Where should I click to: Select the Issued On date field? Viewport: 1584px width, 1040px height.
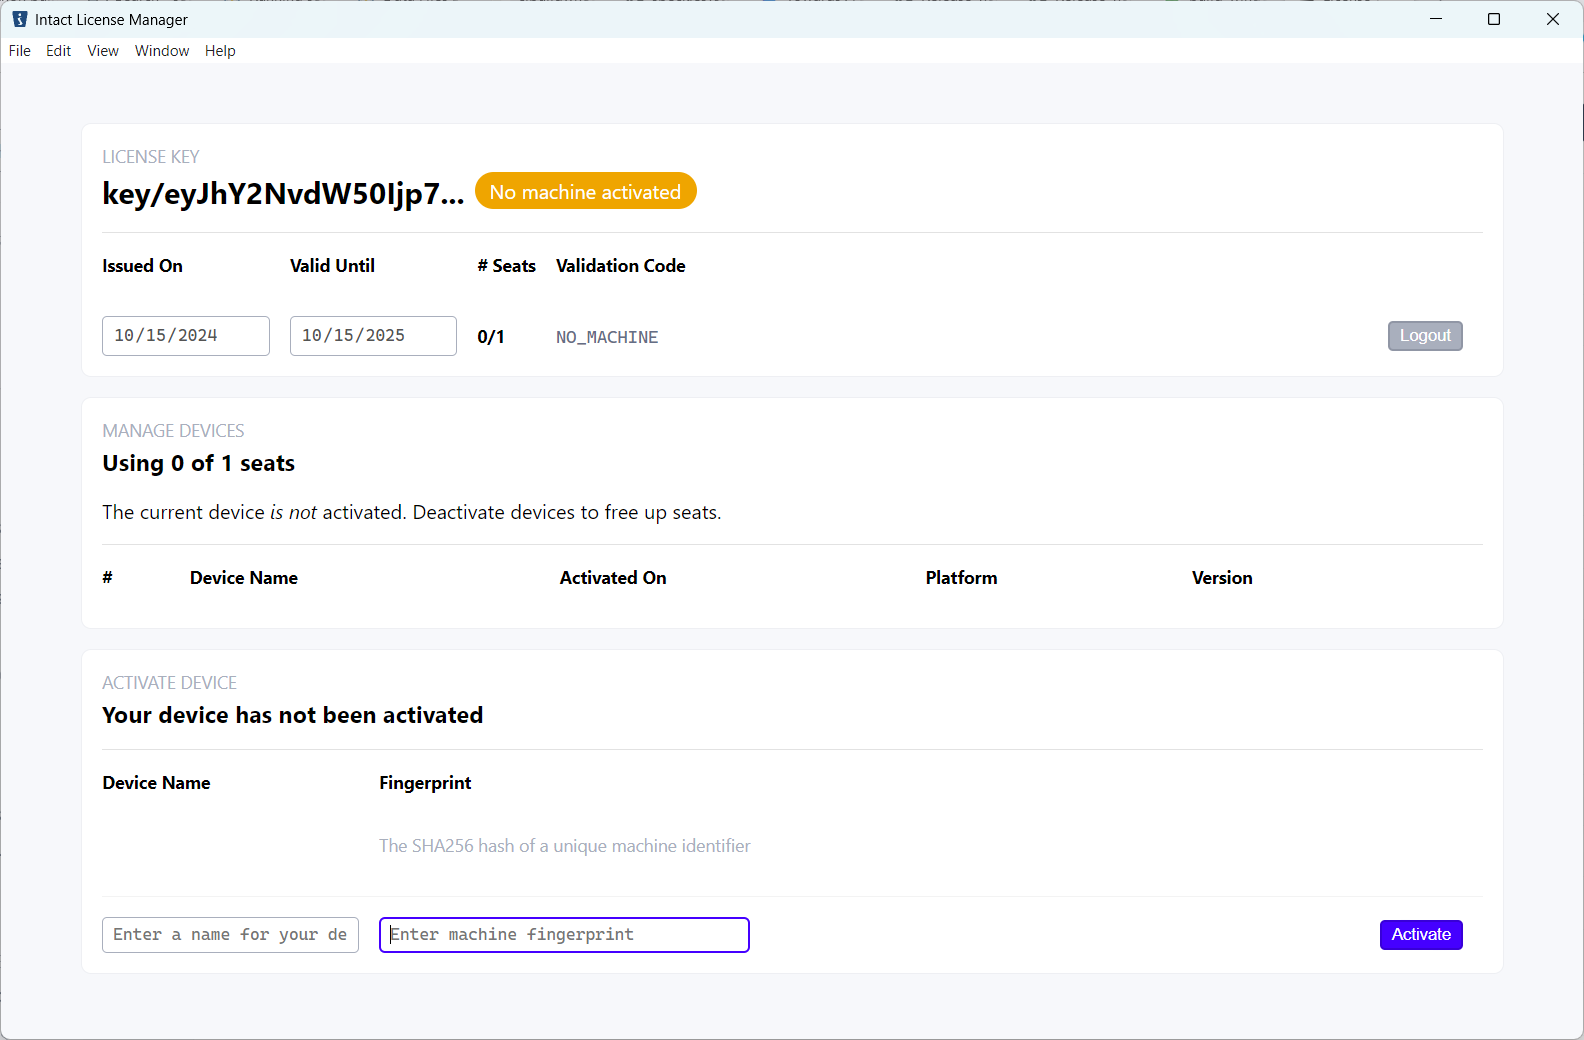185,336
